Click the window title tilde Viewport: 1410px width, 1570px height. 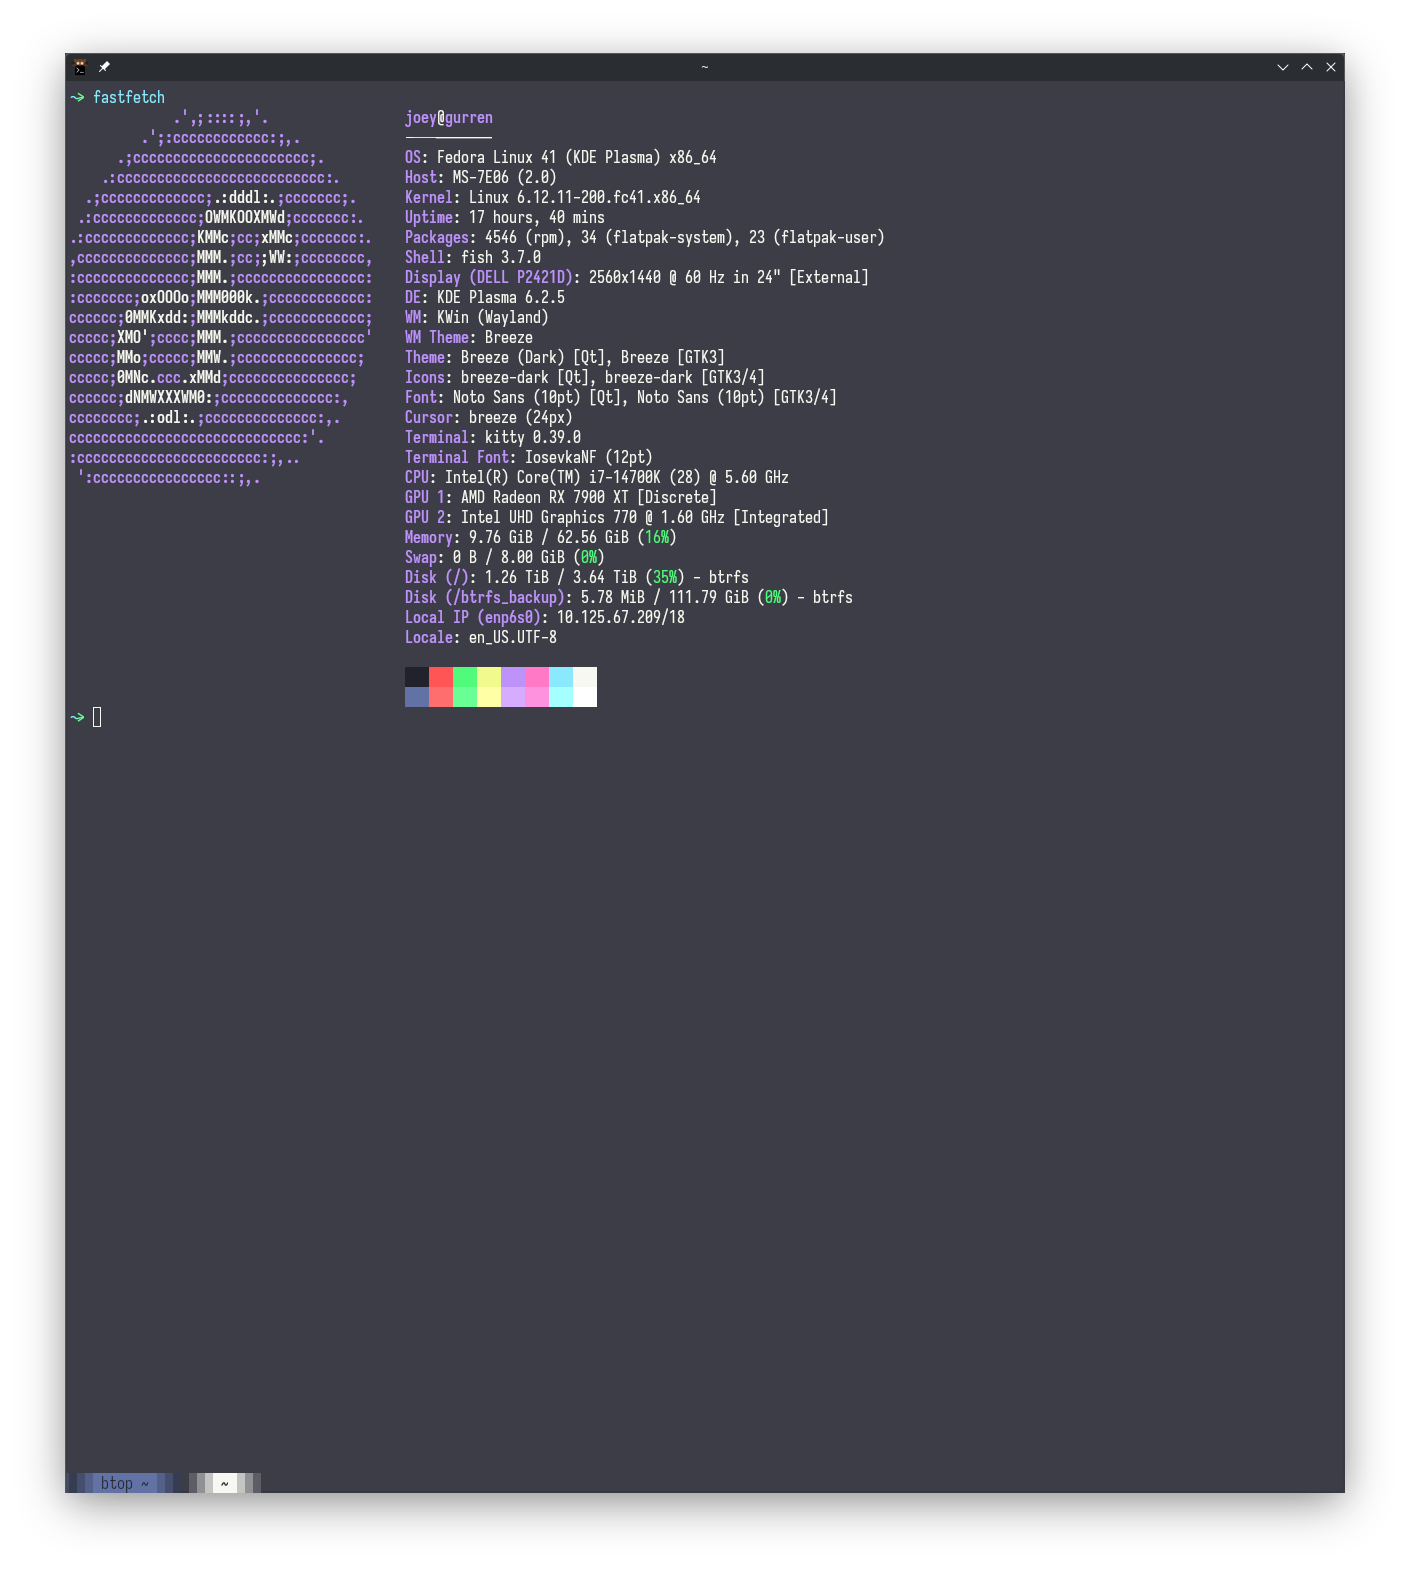(705, 67)
